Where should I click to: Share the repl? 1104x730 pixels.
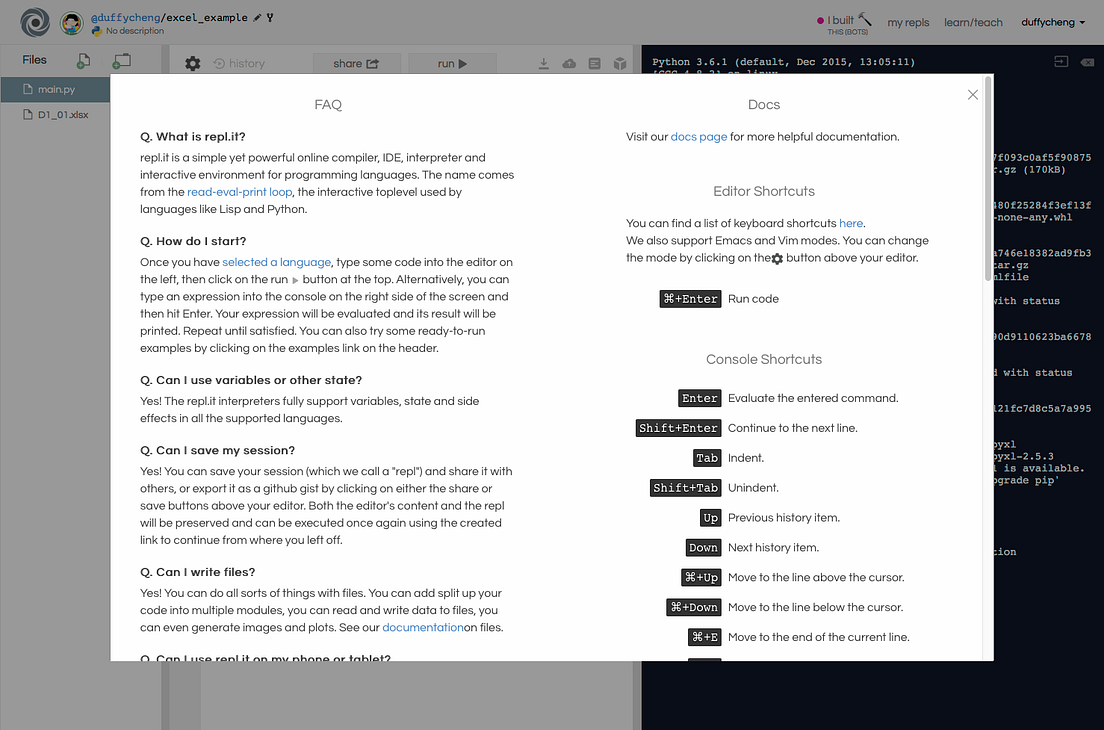pyautogui.click(x=356, y=62)
